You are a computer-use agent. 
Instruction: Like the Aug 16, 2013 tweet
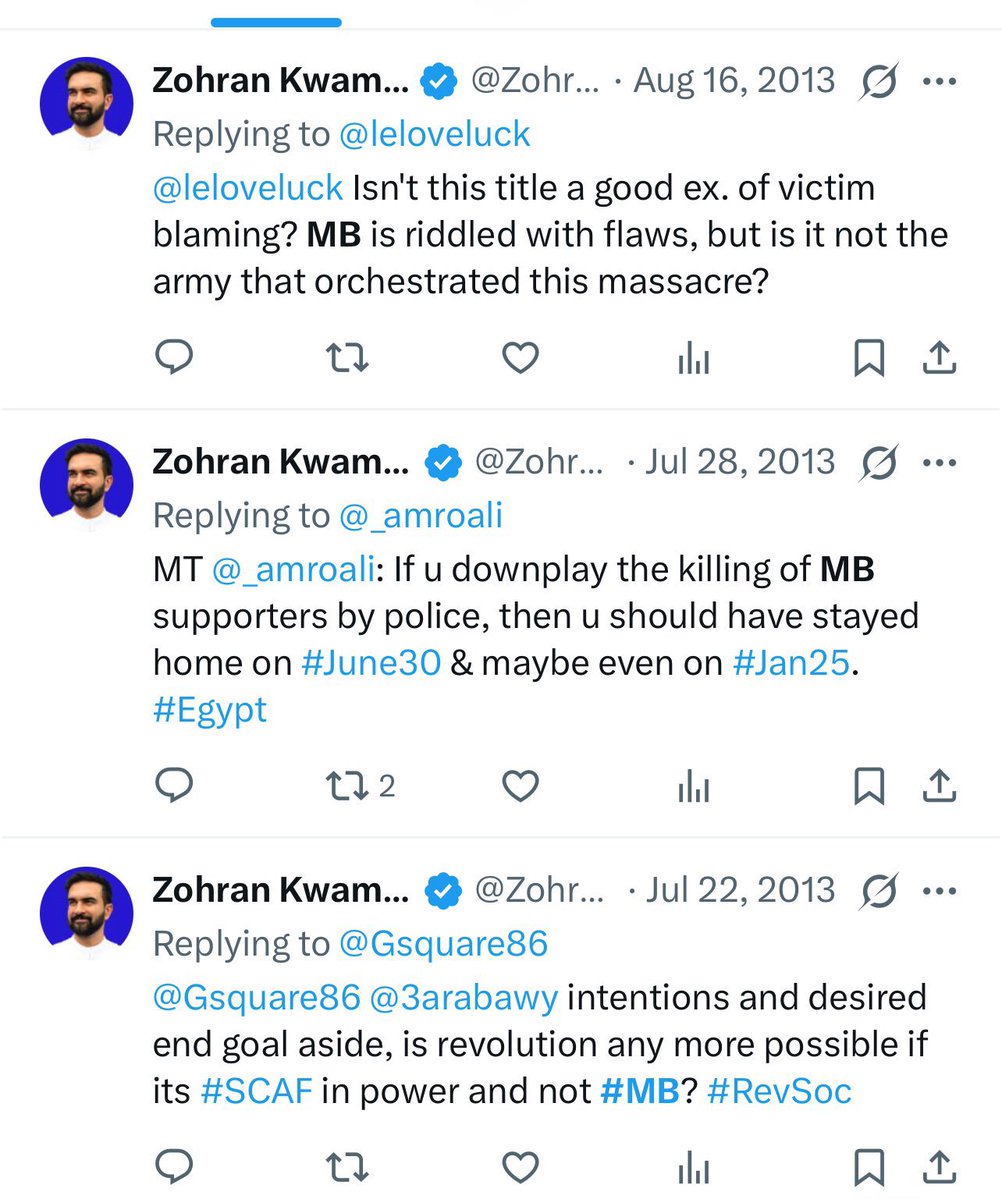pos(520,358)
